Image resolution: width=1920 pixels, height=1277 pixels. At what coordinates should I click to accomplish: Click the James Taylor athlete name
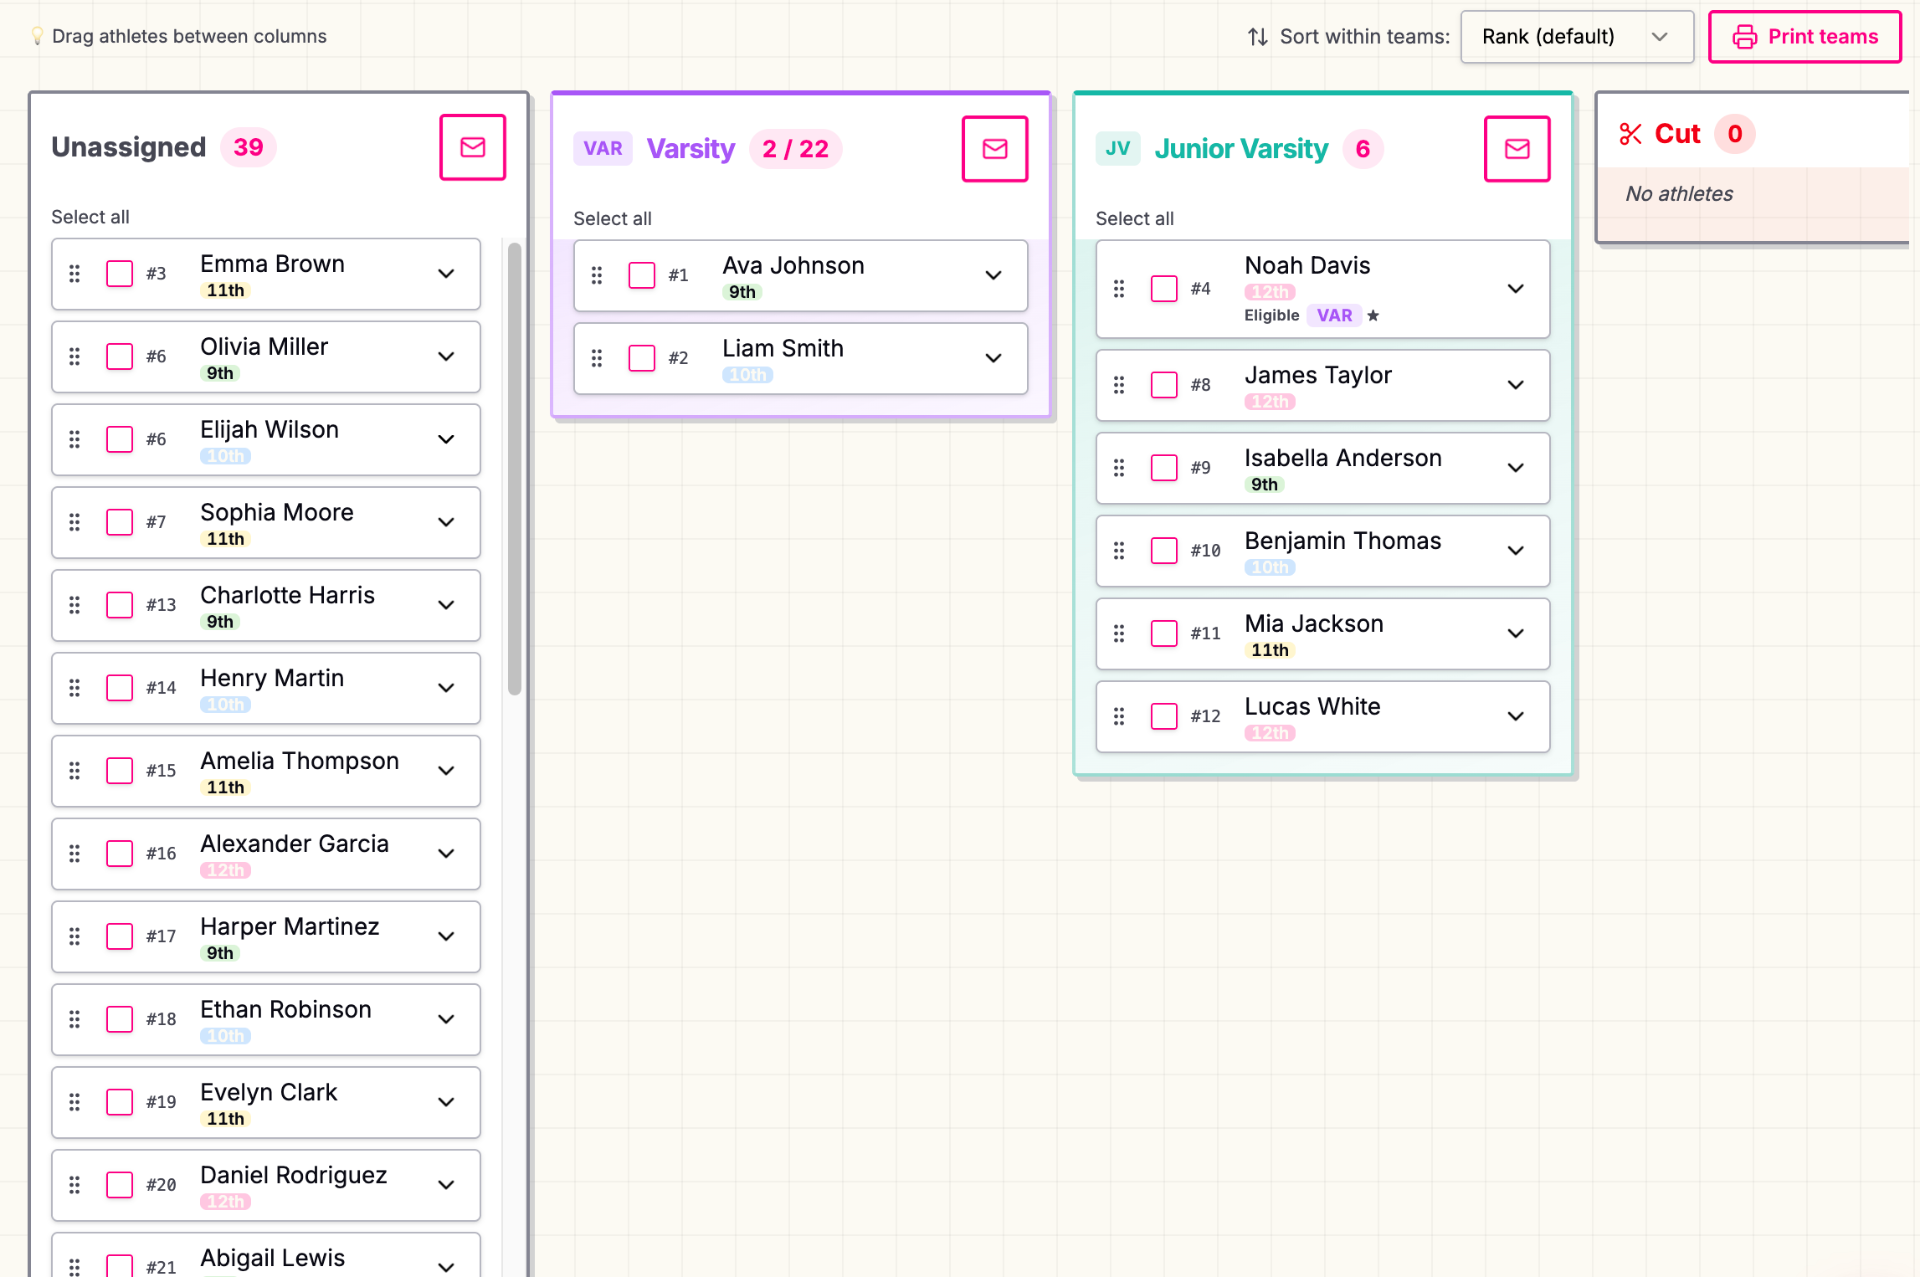click(1317, 375)
